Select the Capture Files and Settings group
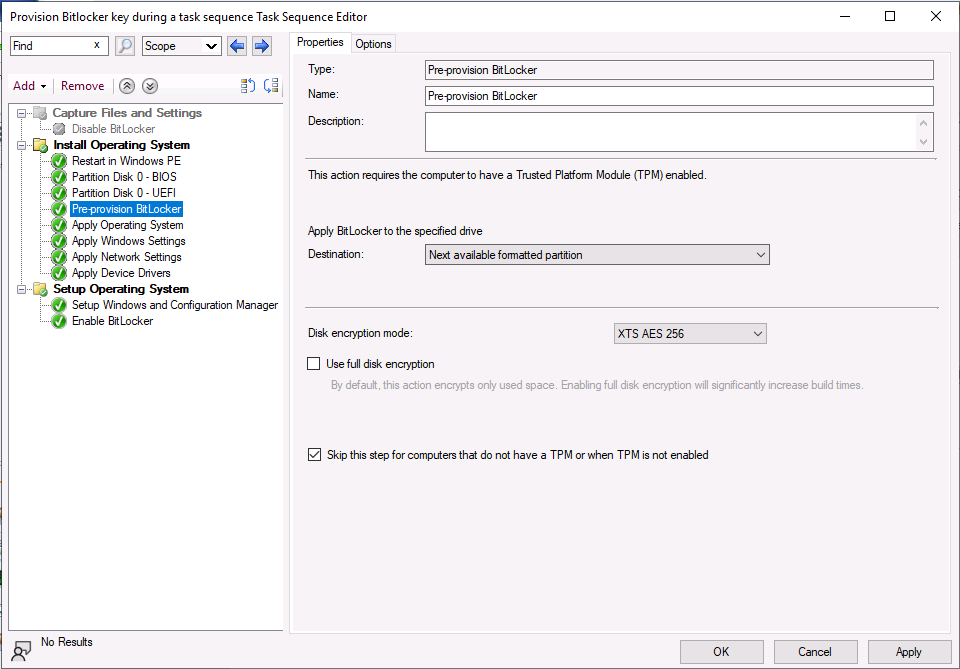 (x=127, y=113)
